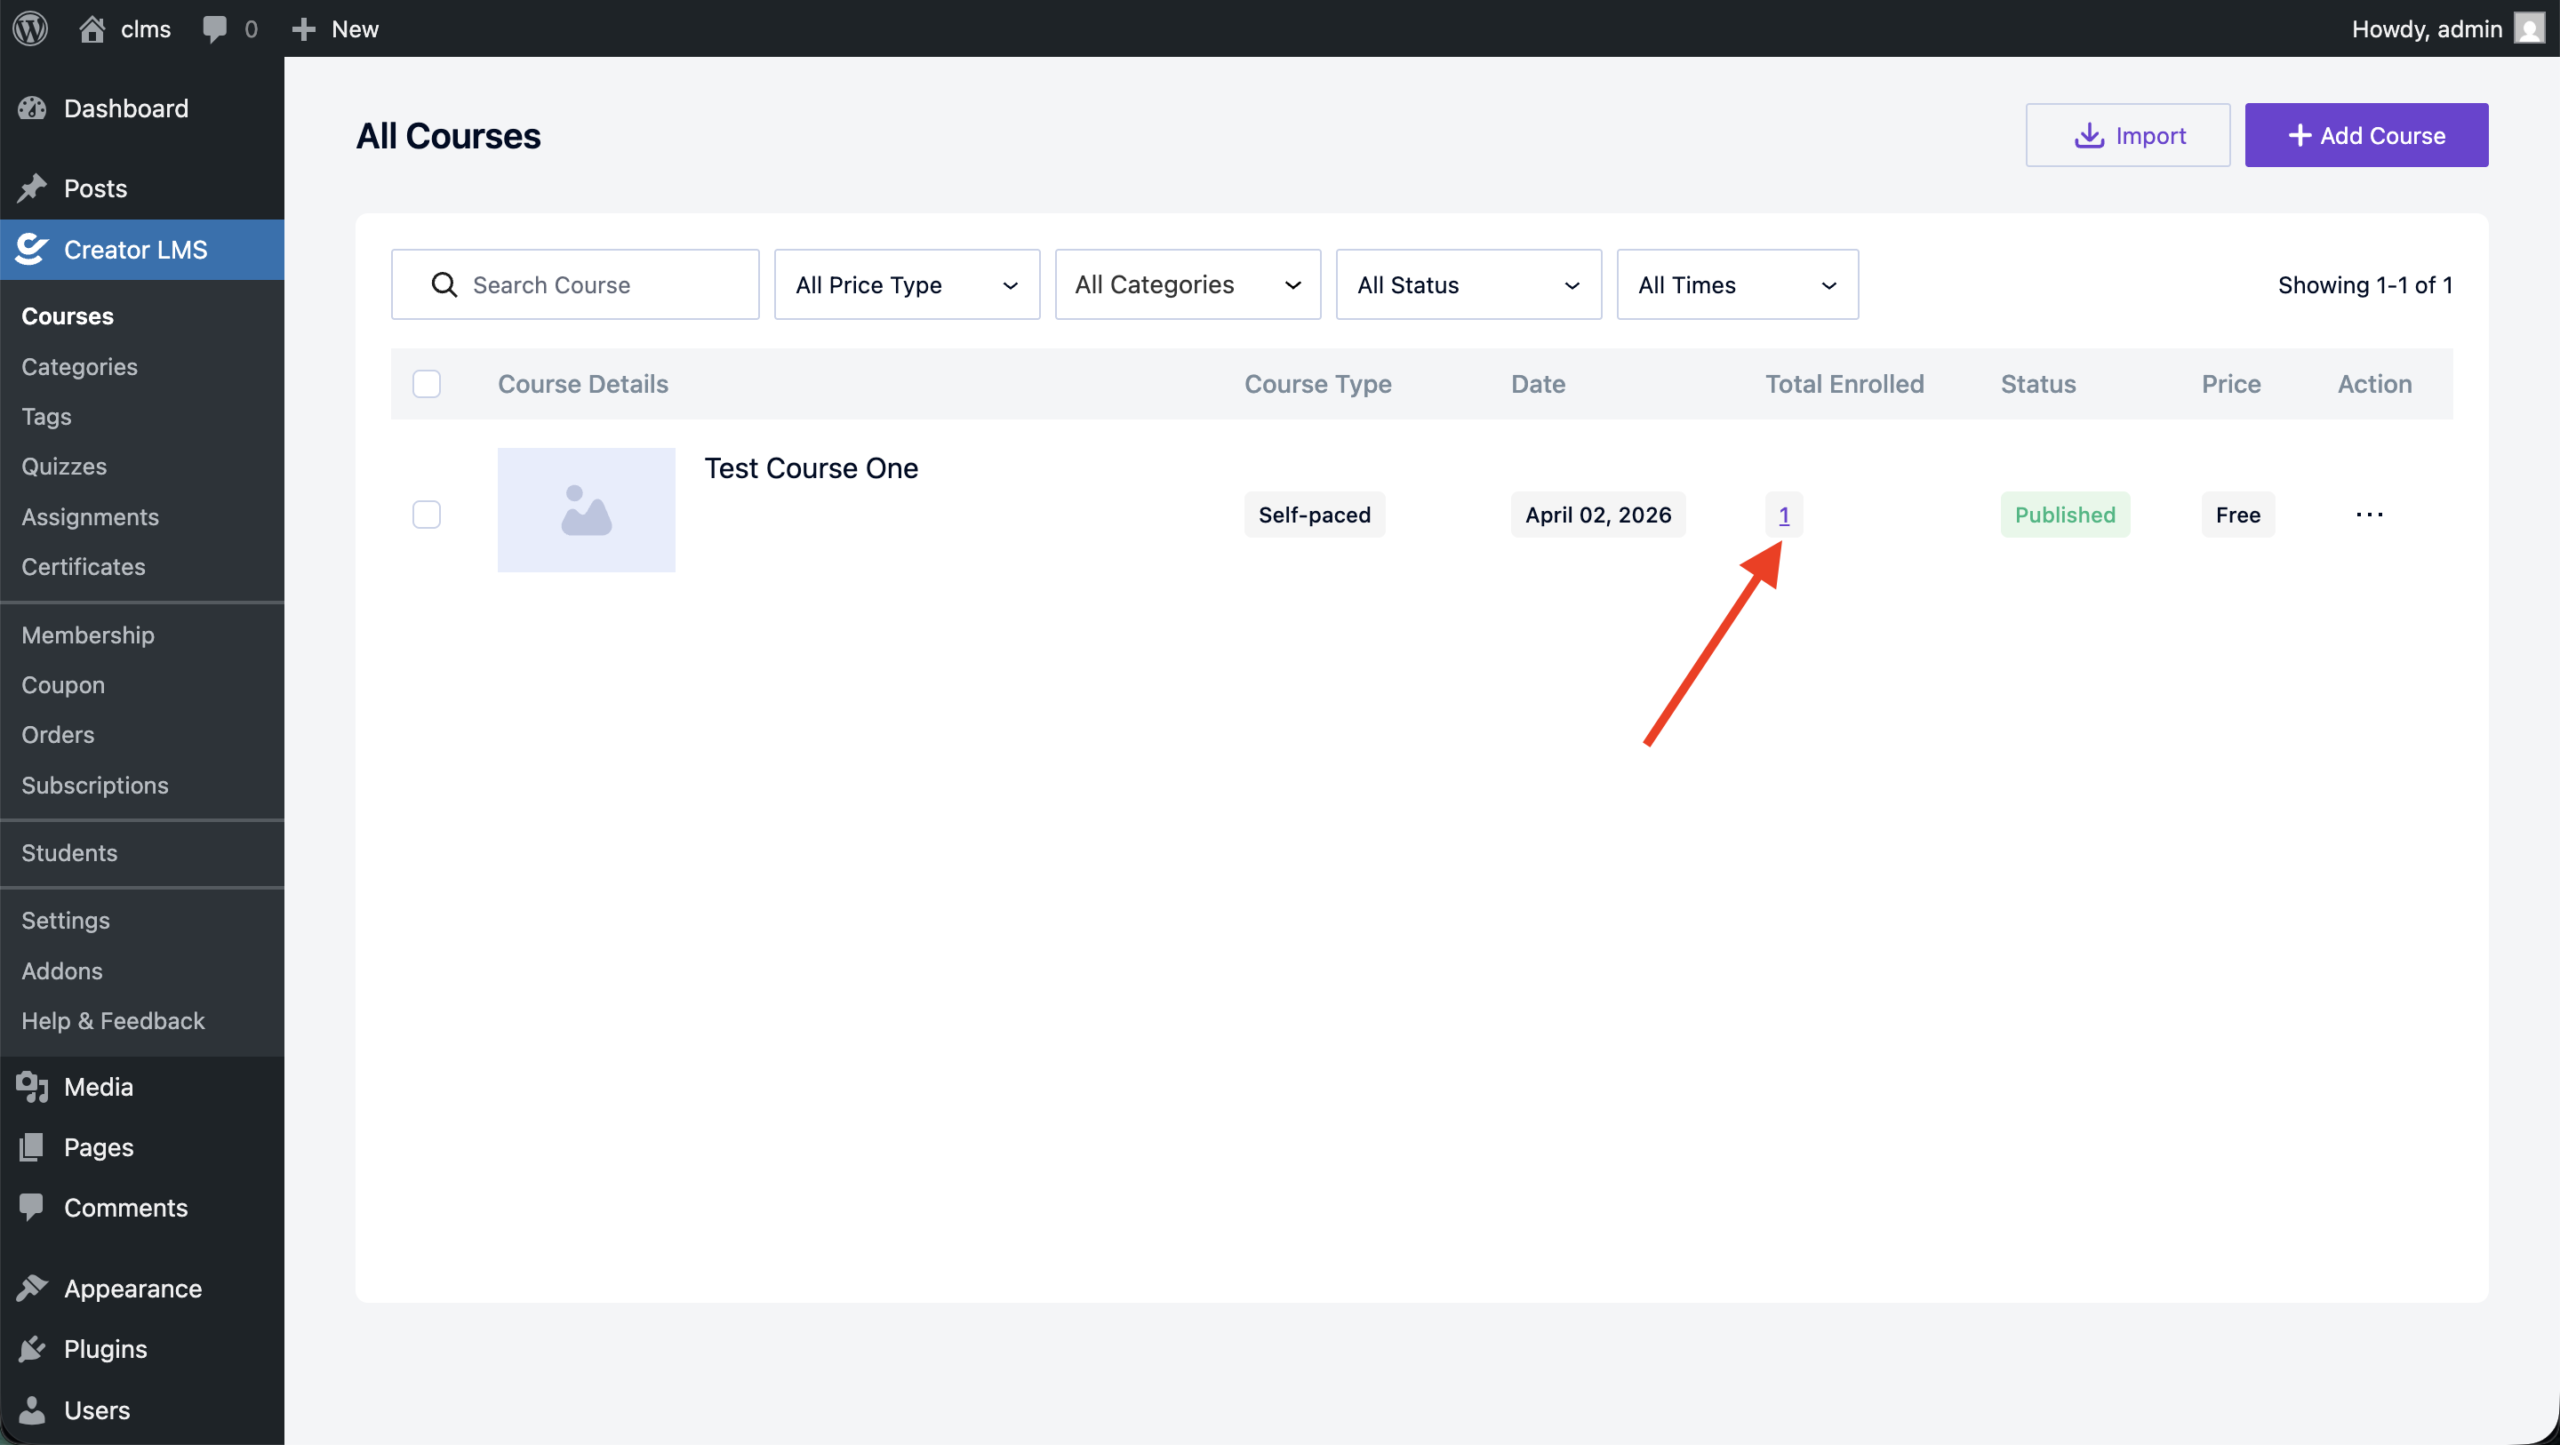The width and height of the screenshot is (2560, 1445).
Task: Open the All Times dropdown
Action: click(1736, 284)
